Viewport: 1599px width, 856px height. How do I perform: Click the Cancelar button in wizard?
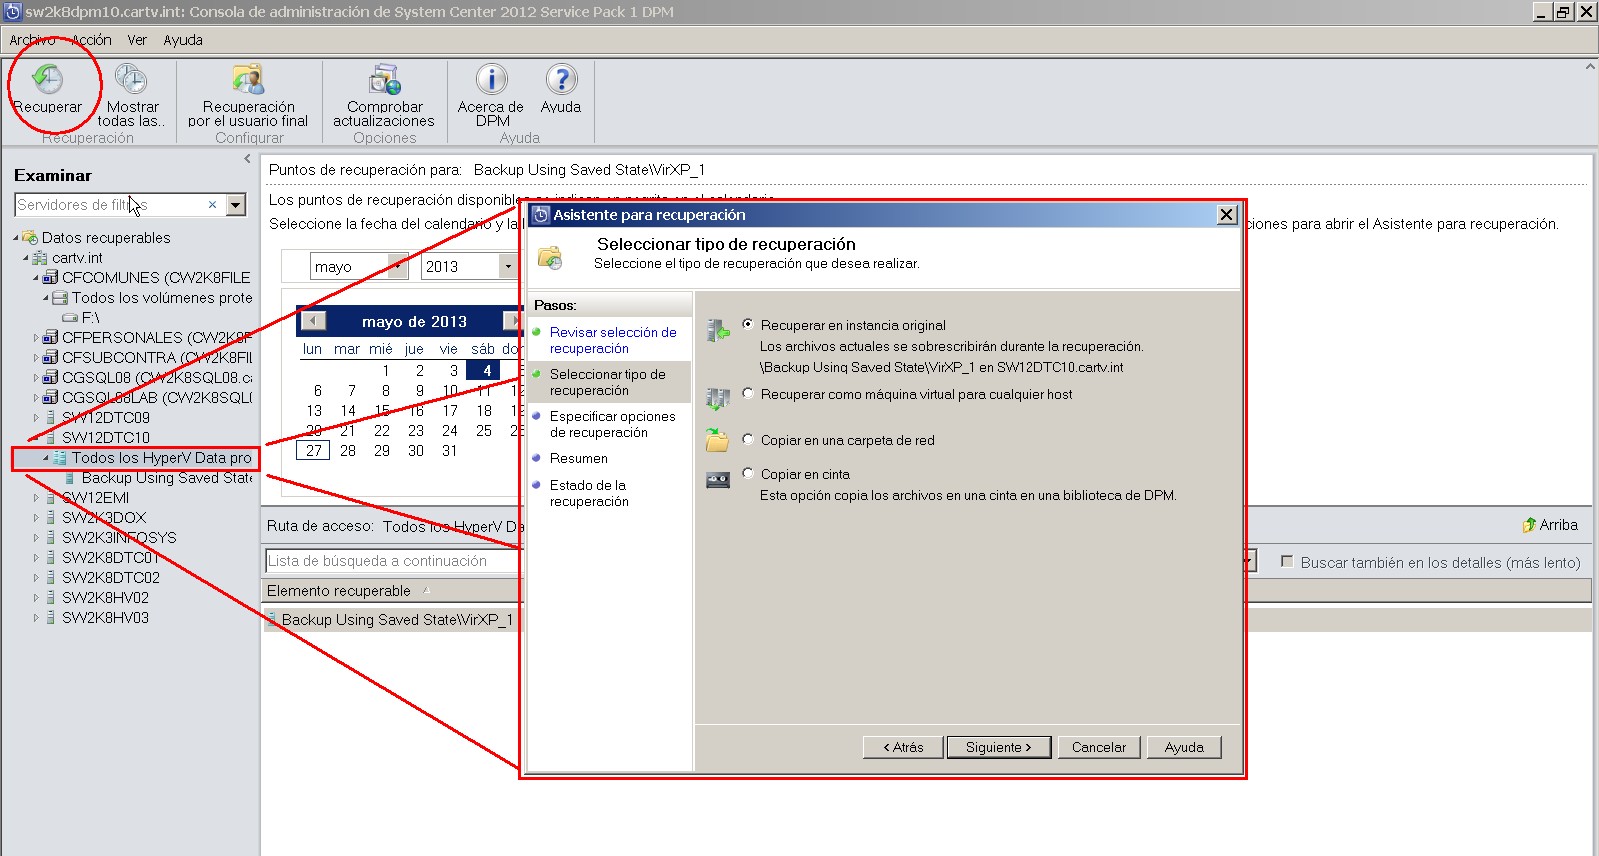click(1099, 747)
